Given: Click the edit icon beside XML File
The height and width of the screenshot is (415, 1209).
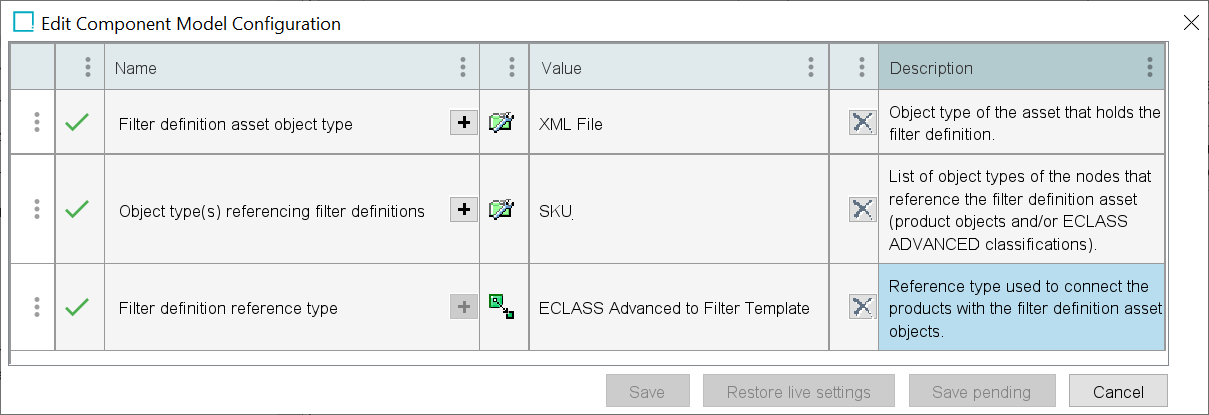Looking at the screenshot, I should pyautogui.click(x=501, y=123).
